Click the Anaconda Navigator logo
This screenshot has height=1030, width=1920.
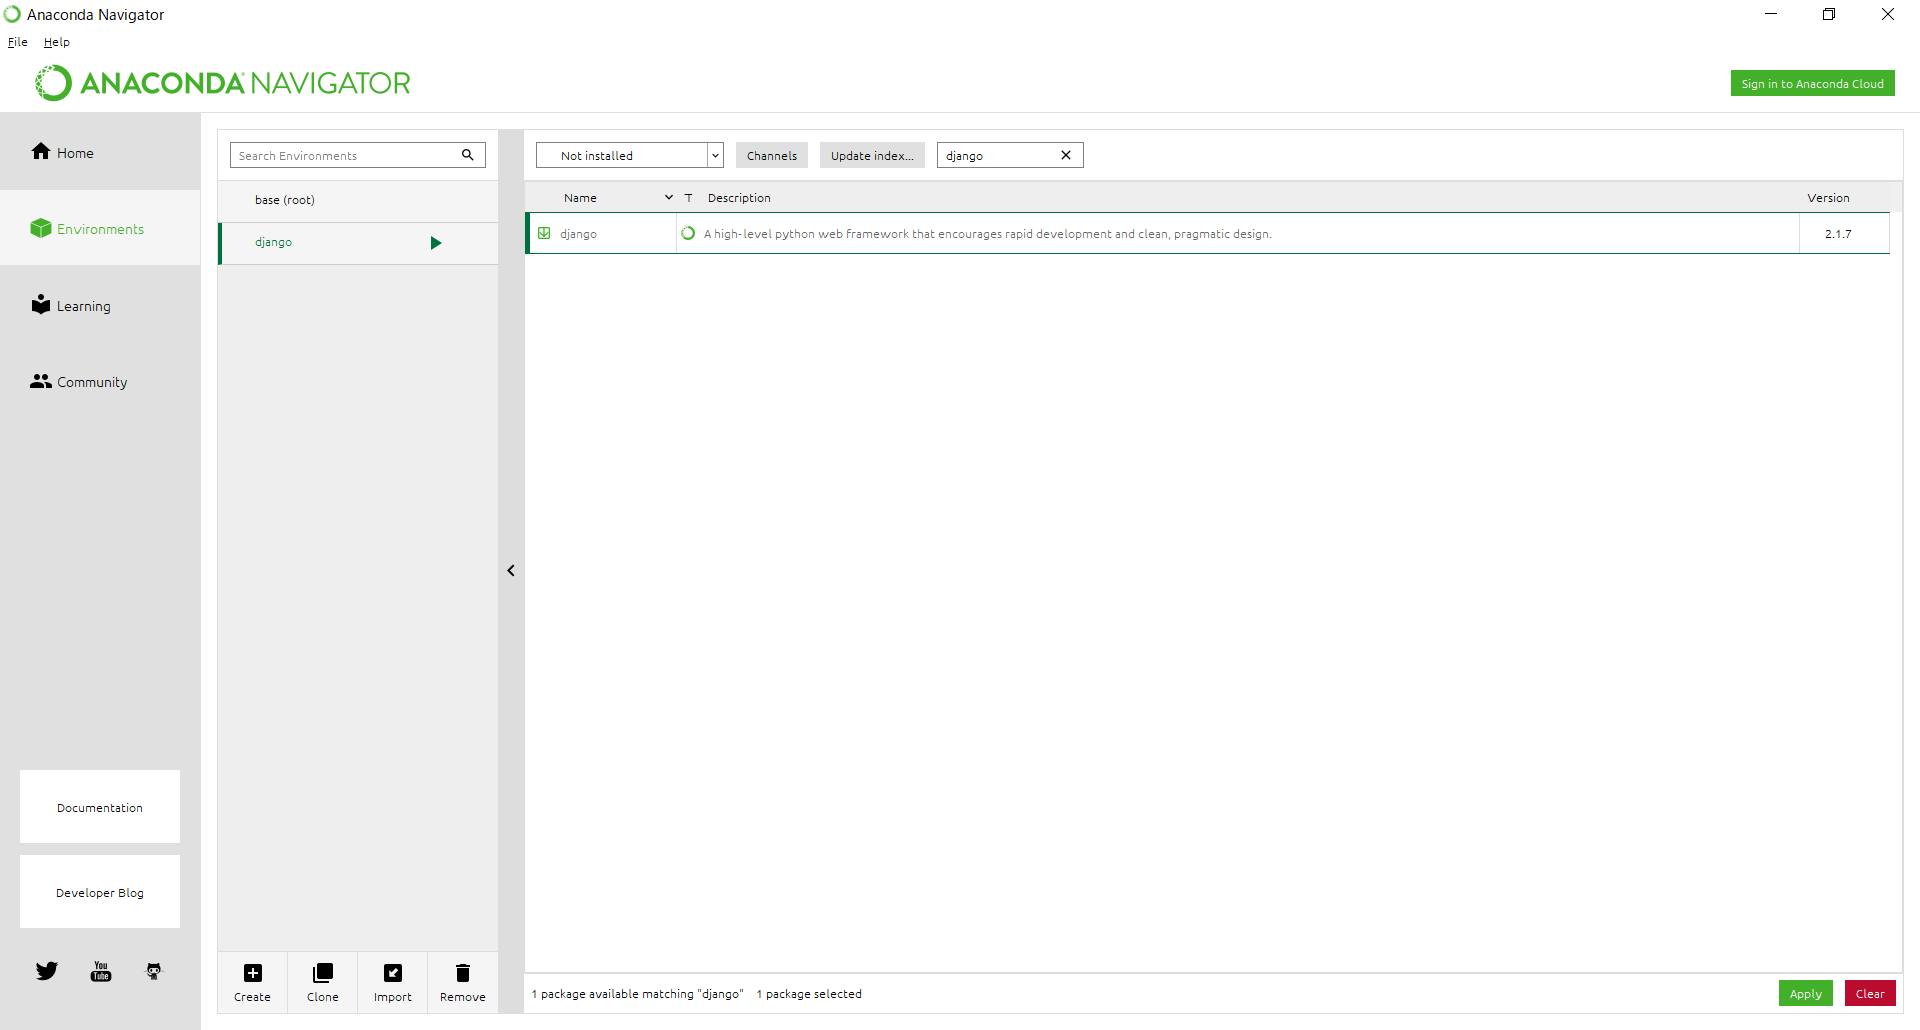point(223,83)
